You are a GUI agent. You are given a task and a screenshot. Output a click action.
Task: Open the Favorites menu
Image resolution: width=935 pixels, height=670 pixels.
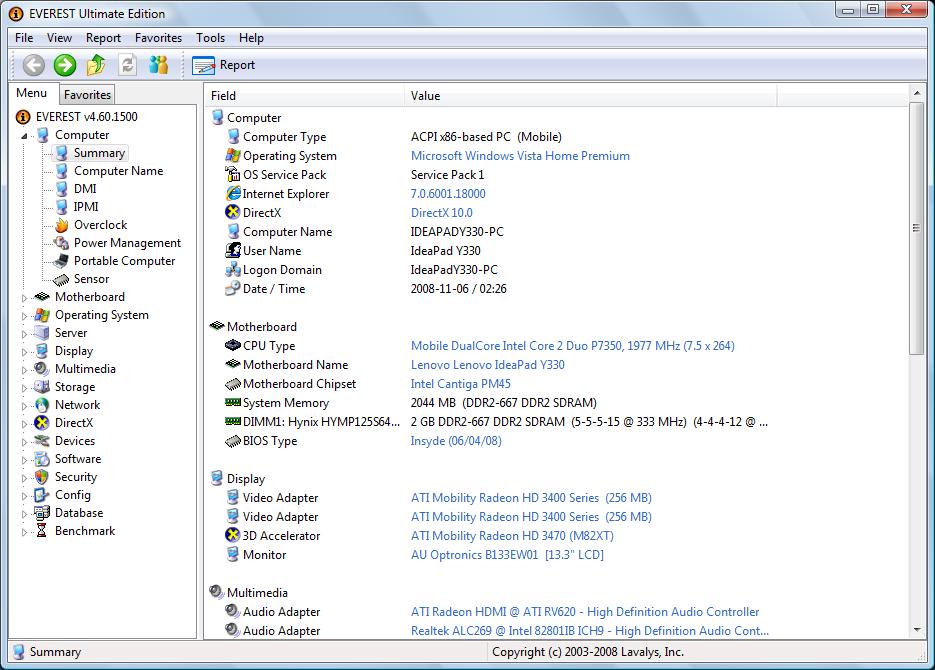tap(158, 38)
